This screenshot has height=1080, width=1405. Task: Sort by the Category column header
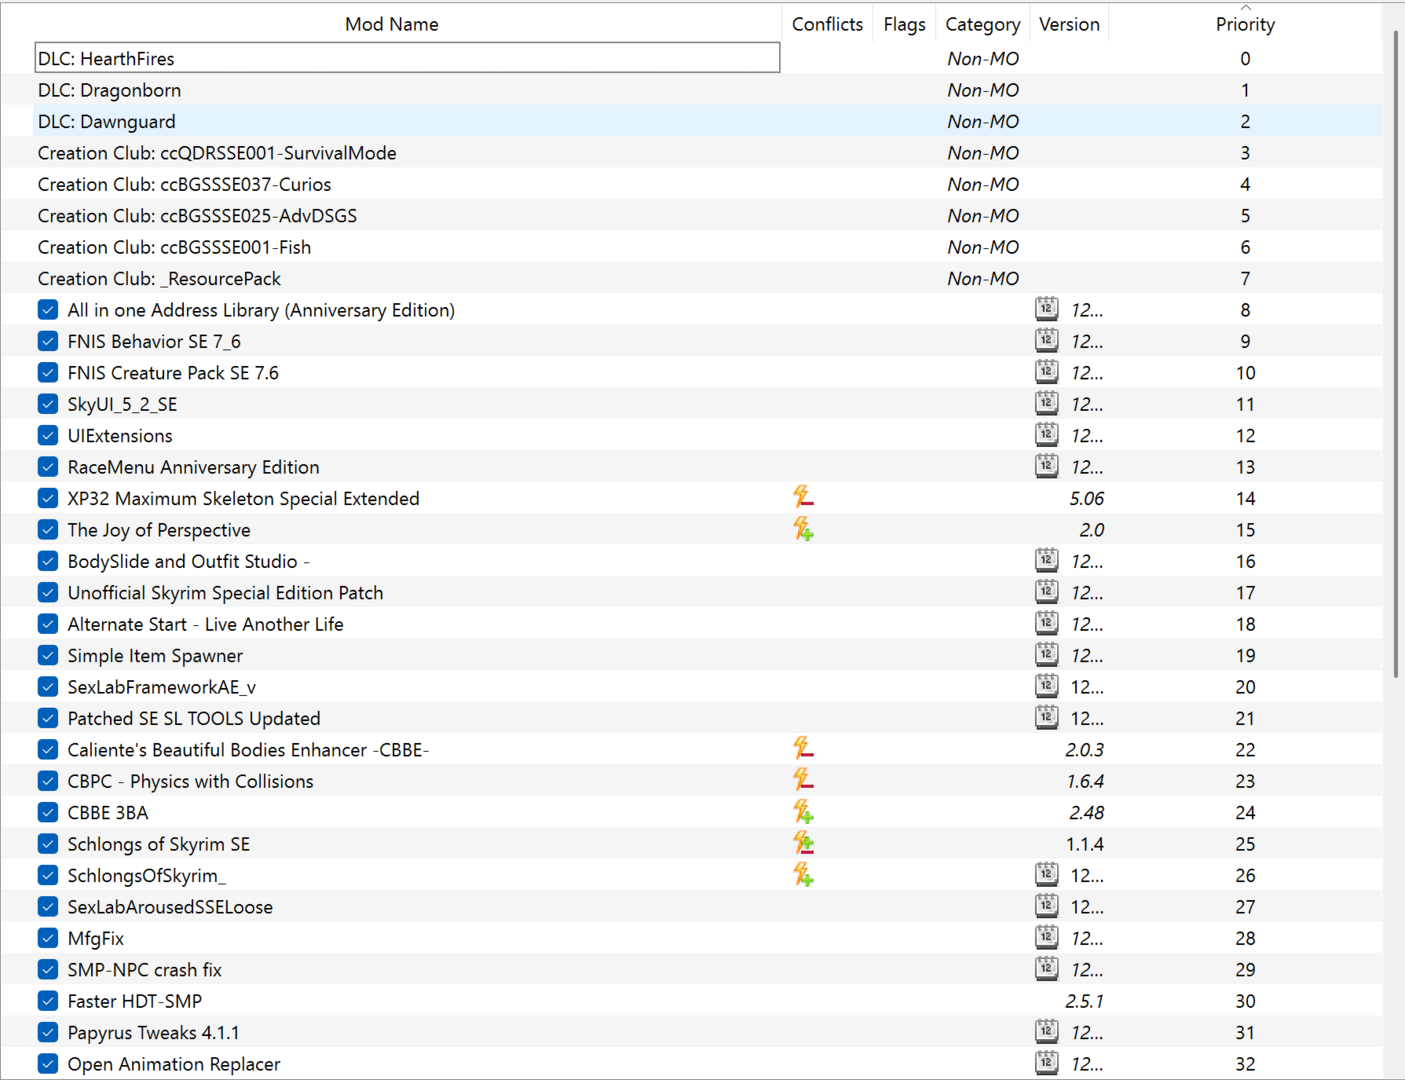983,24
